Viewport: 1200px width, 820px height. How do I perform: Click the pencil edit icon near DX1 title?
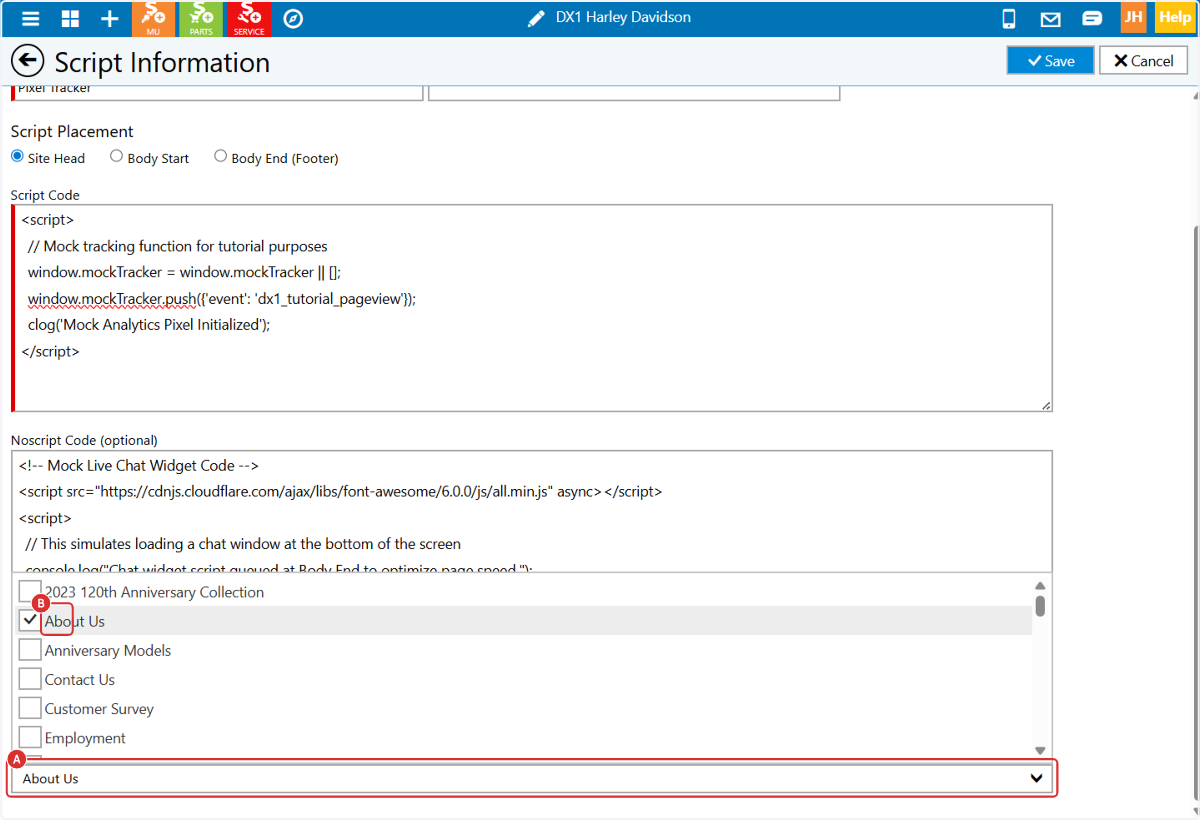pyautogui.click(x=537, y=18)
